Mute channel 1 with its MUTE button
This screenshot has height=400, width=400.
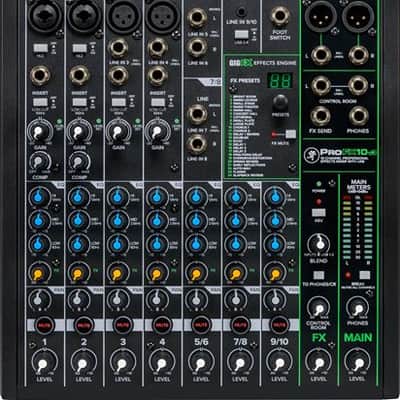(45, 325)
